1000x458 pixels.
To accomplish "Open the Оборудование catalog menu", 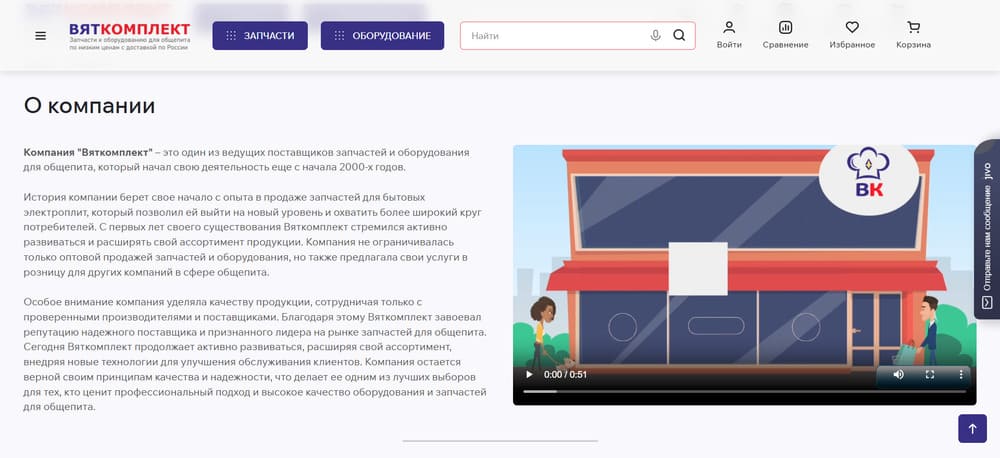I will pos(382,36).
